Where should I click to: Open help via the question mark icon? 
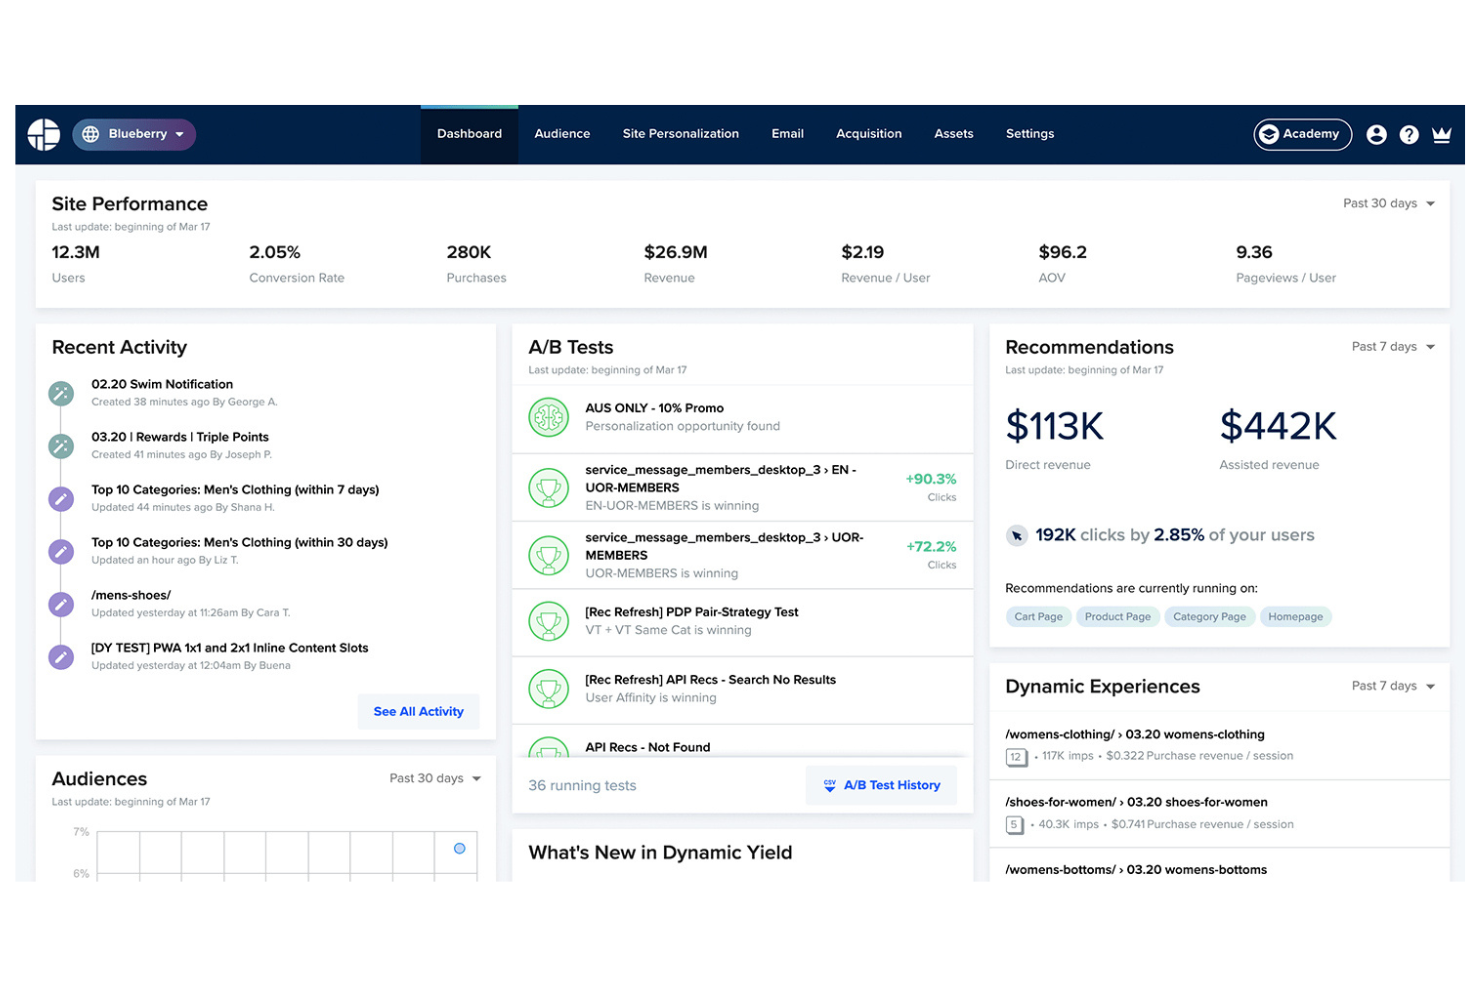1409,134
